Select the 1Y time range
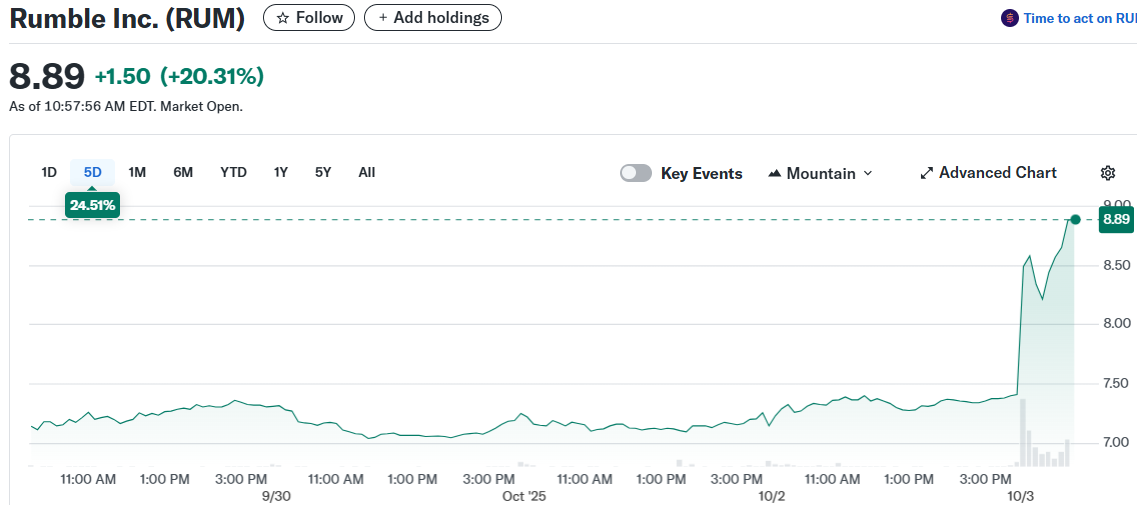Screen dimensions: 1137x505 point(281,172)
